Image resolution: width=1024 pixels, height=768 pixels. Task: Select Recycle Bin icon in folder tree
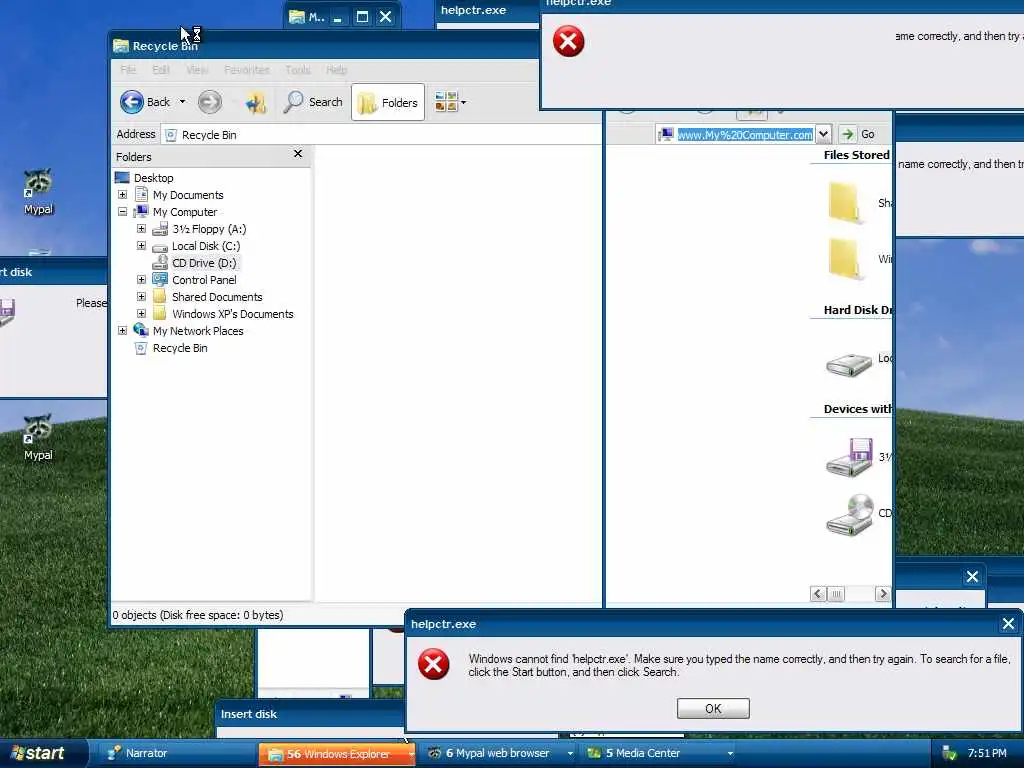[x=140, y=348]
